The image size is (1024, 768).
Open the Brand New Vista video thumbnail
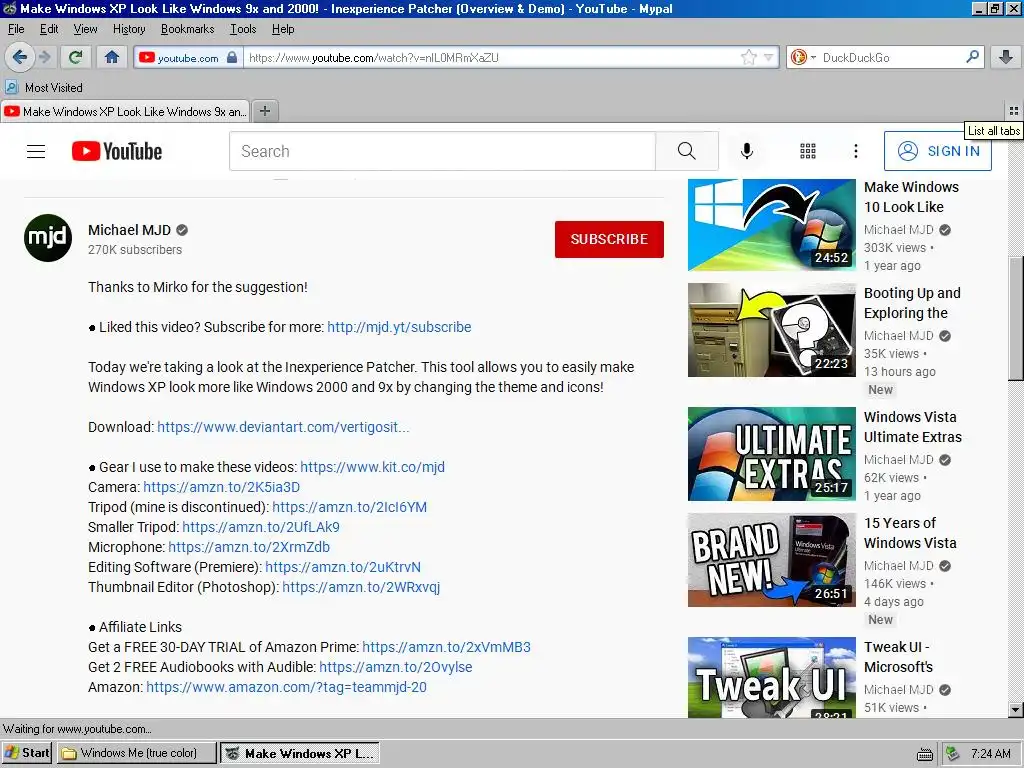771,560
